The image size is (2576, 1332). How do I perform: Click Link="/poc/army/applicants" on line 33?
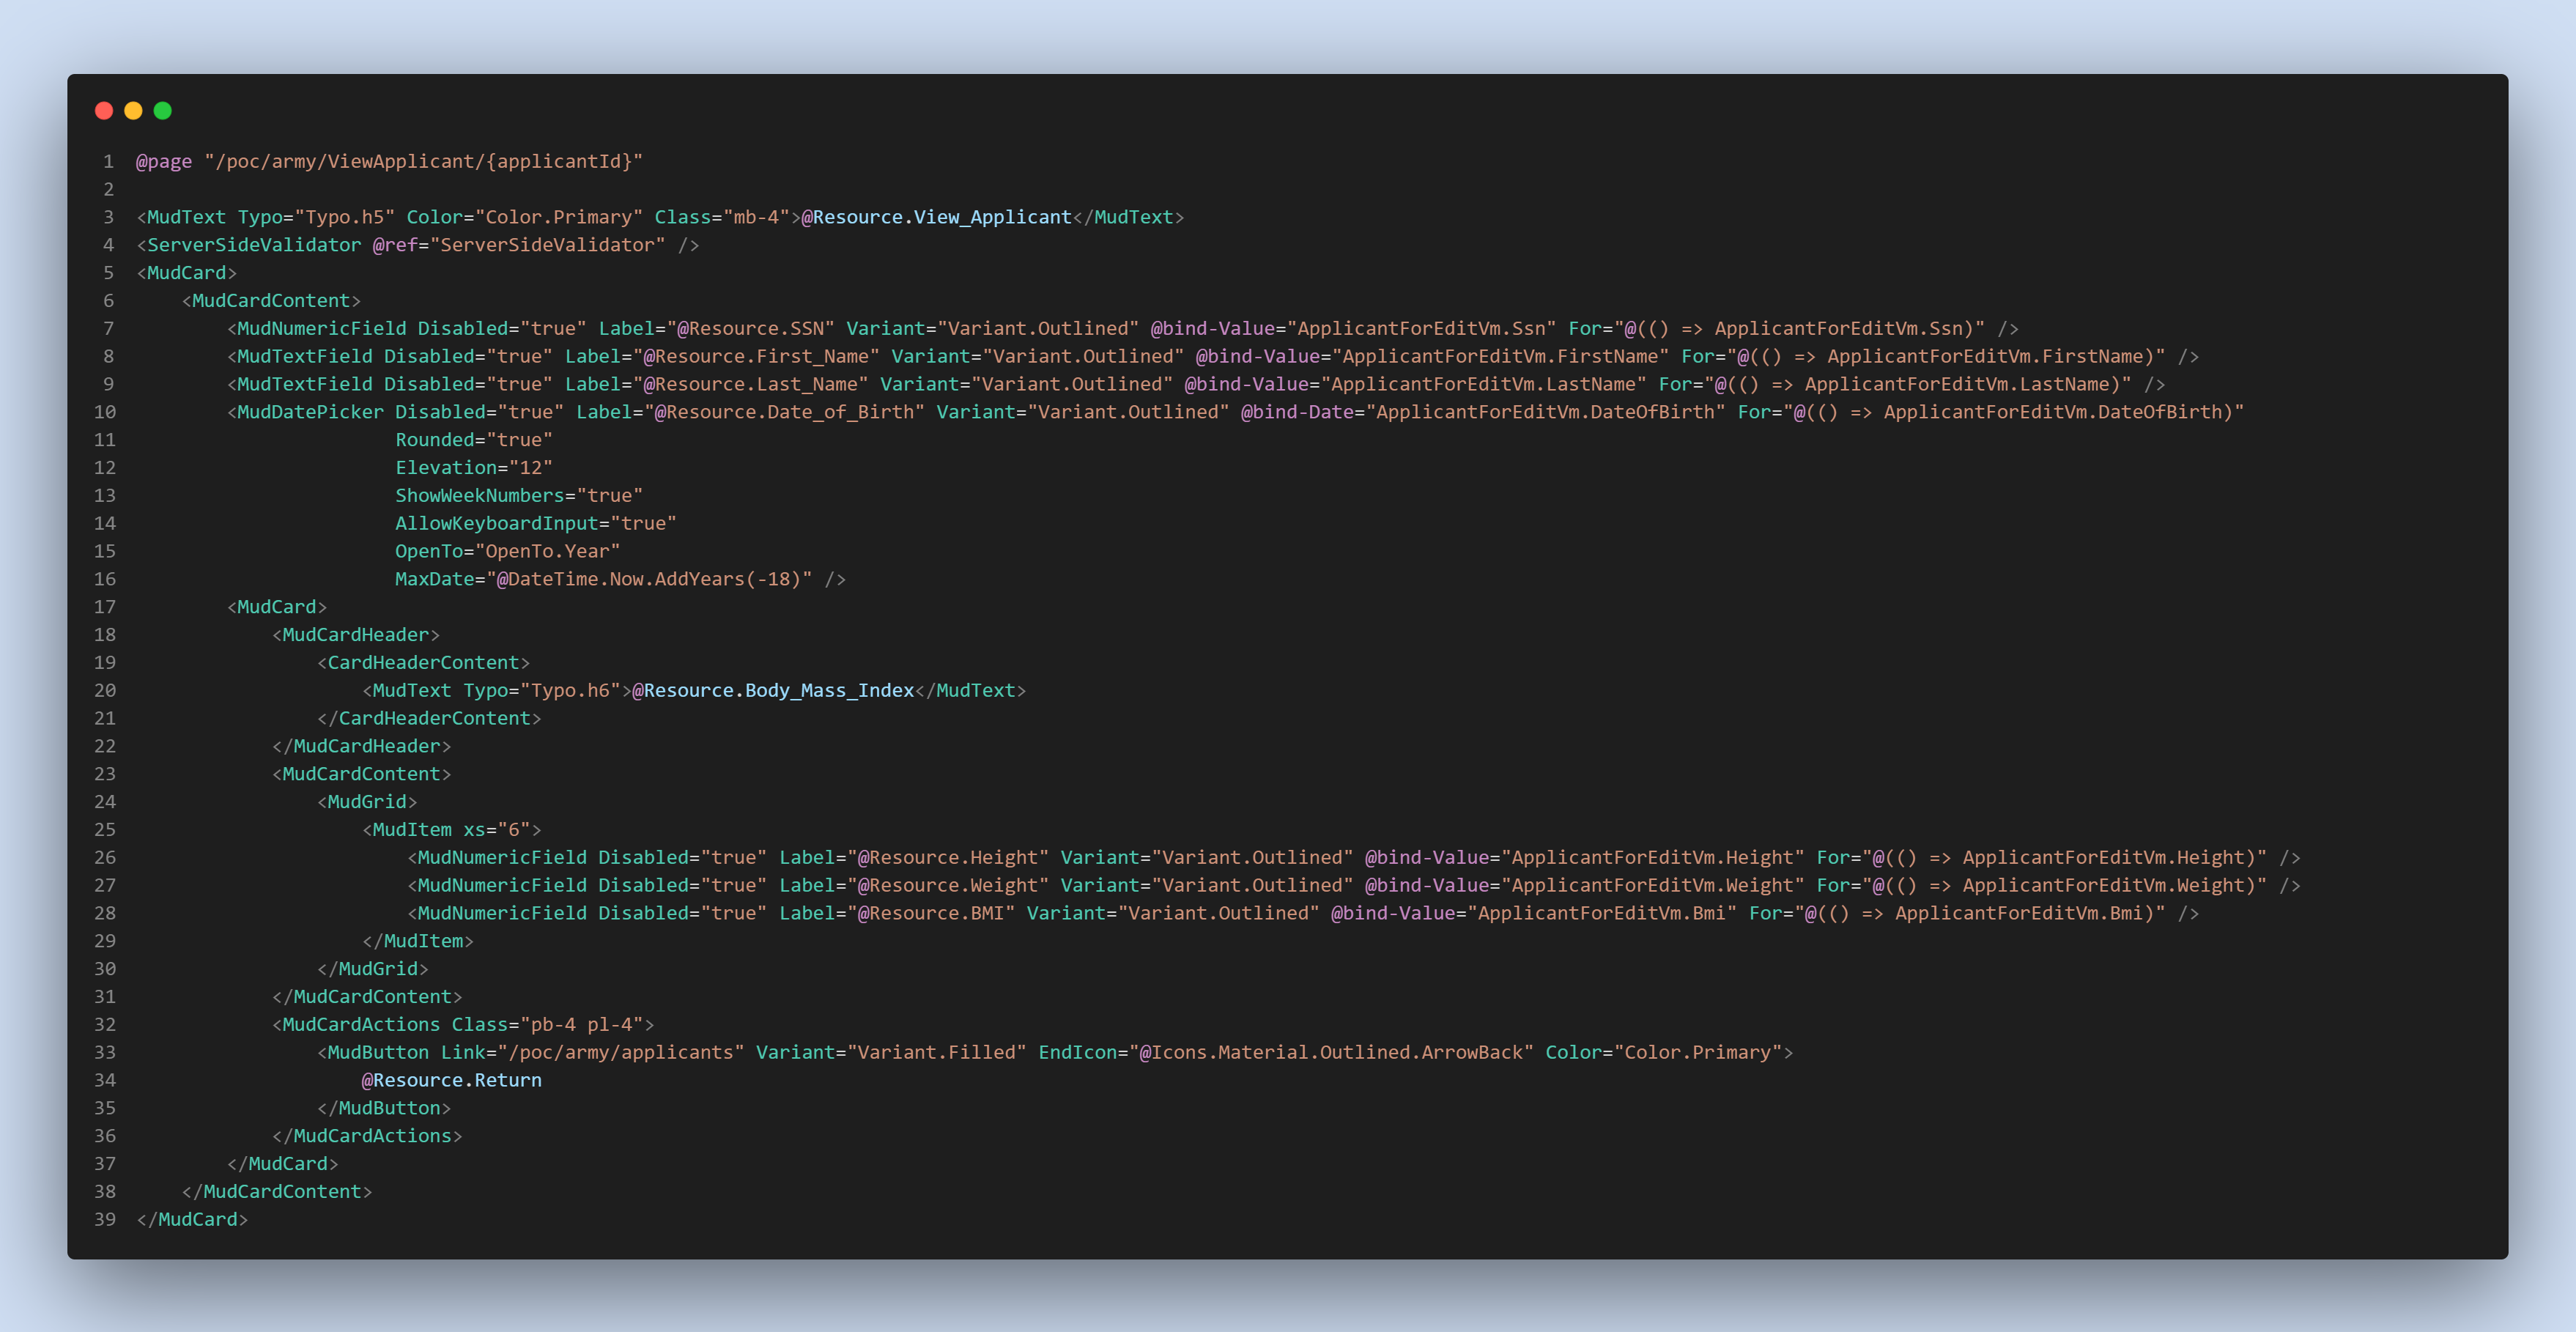(593, 1053)
